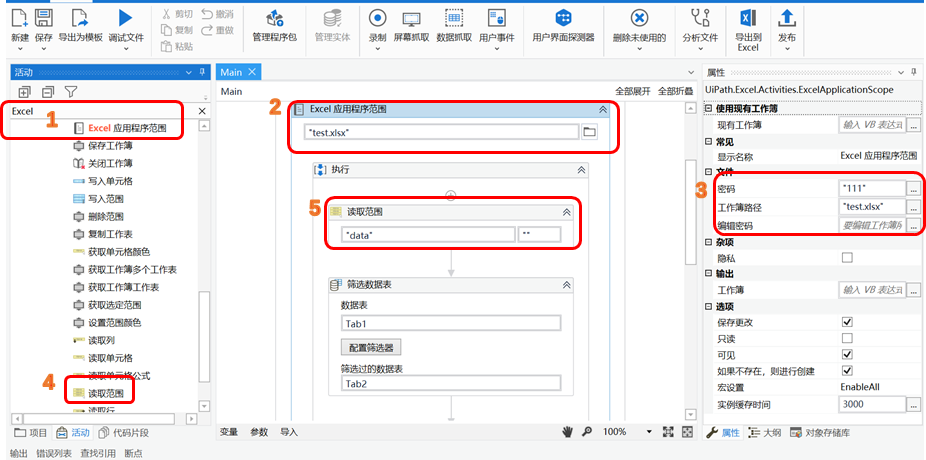Click the filter funnel icon in activities panel
The height and width of the screenshot is (460, 926).
tap(71, 92)
